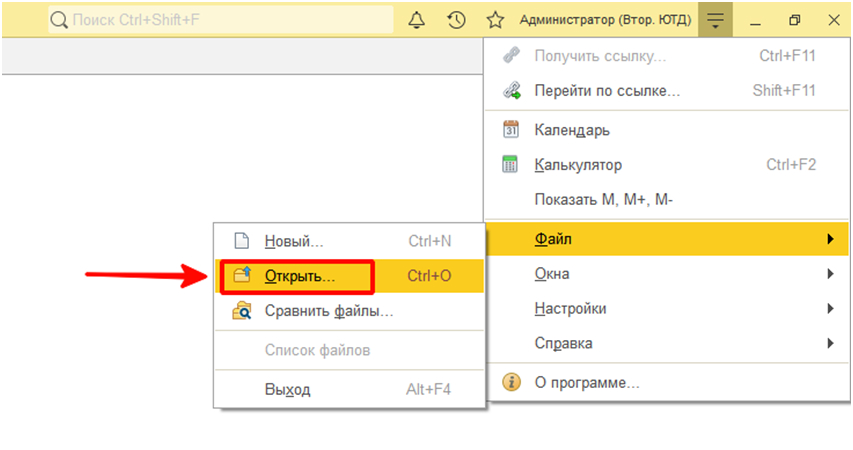The image size is (853, 450).
Task: Select Открыть... in the File submenu
Action: pos(300,275)
